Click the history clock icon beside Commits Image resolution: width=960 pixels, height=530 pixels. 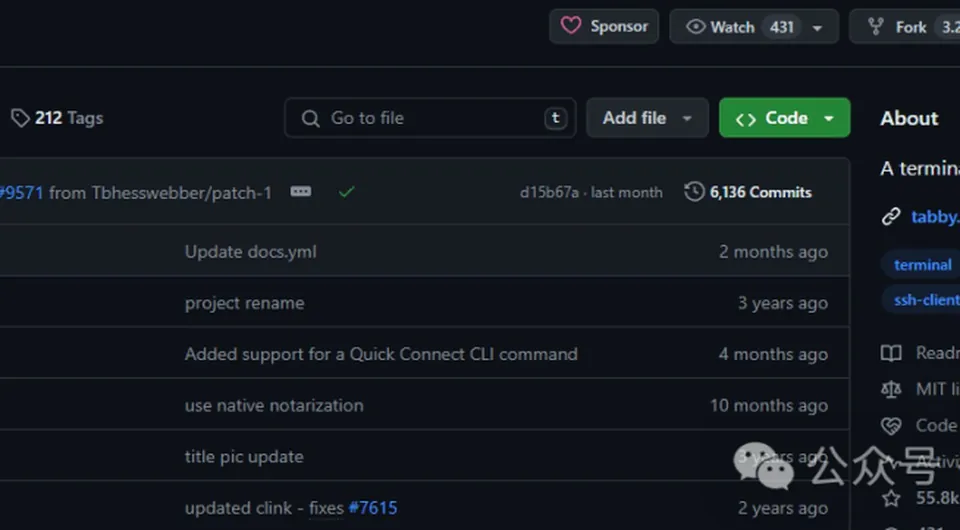point(694,192)
